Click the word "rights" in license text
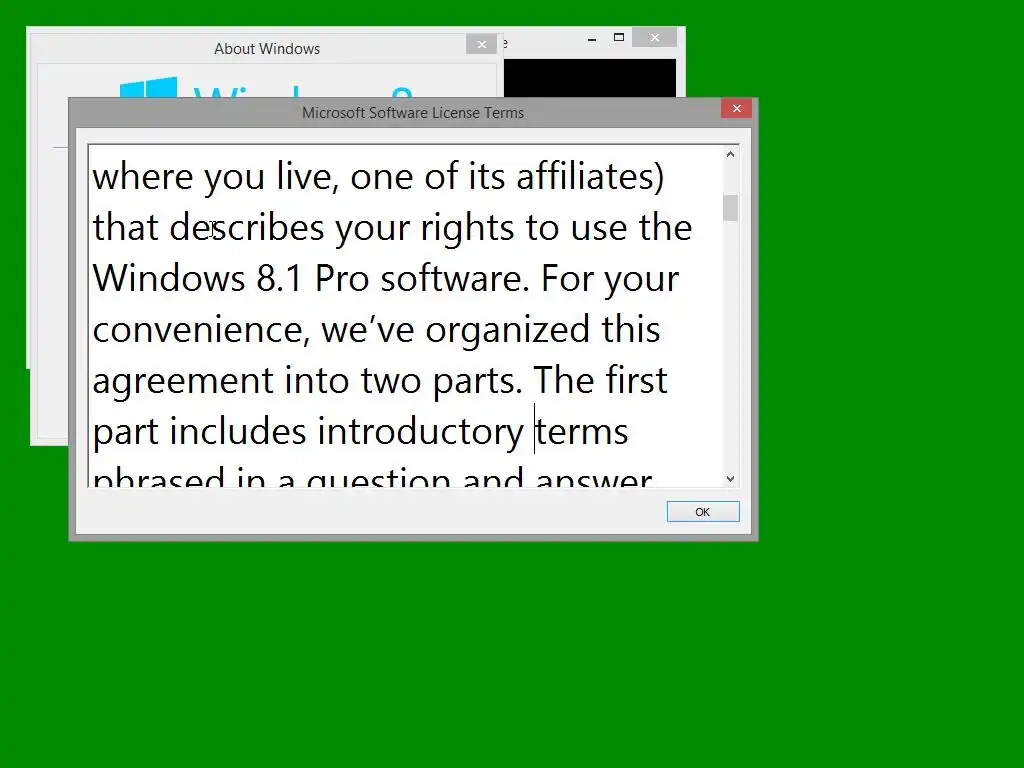Image resolution: width=1024 pixels, height=768 pixels. [x=467, y=229]
